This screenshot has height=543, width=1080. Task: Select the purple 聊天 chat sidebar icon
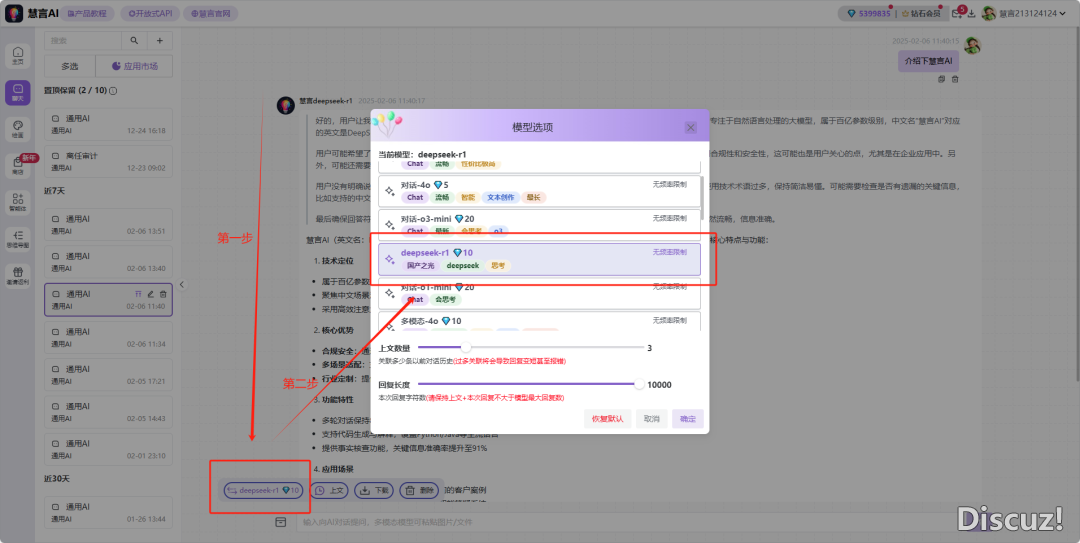tap(18, 92)
